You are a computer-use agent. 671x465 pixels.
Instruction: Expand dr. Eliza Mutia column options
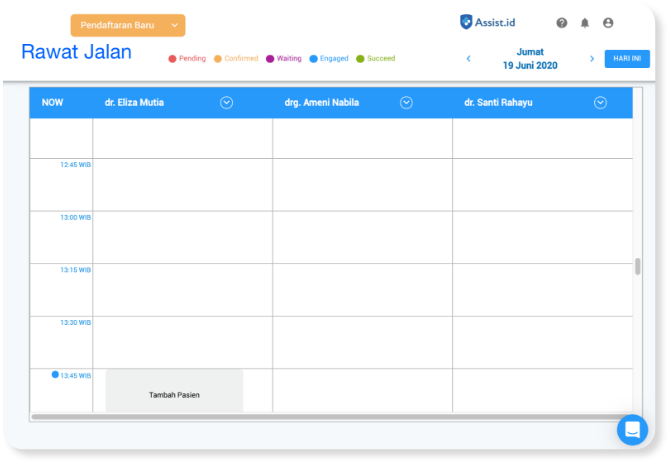point(226,103)
